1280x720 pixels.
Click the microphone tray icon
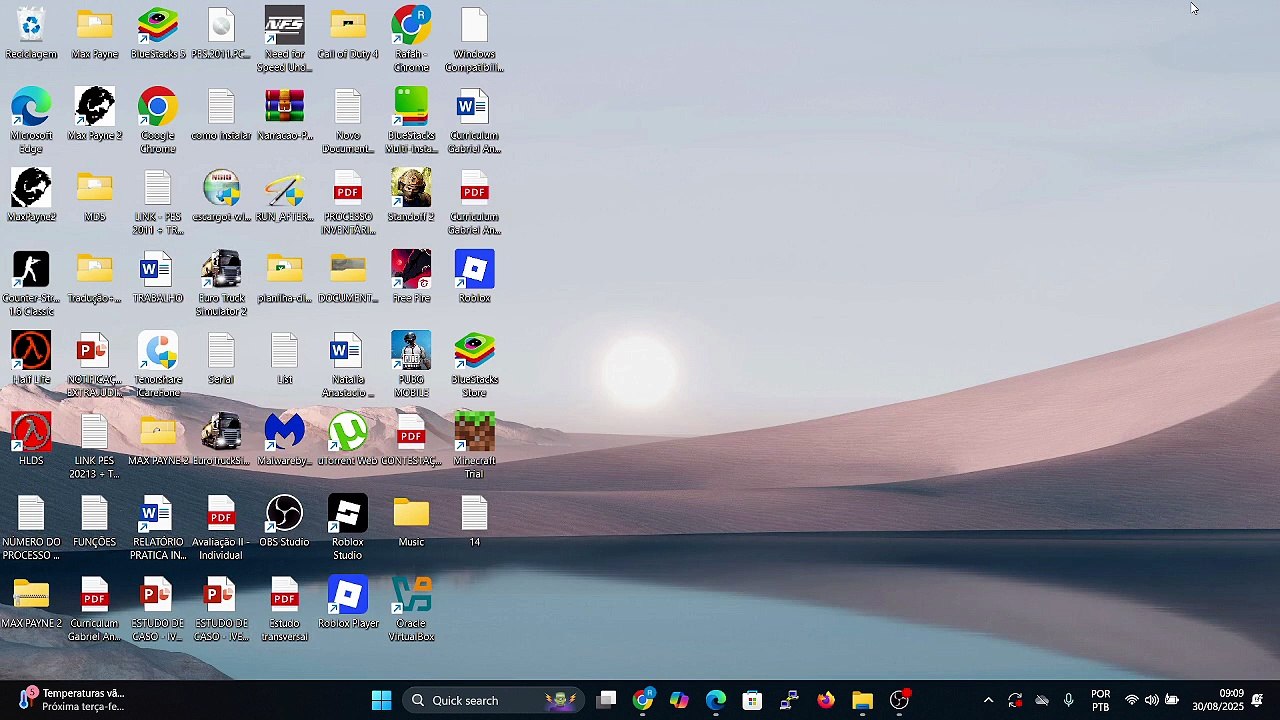(1068, 700)
